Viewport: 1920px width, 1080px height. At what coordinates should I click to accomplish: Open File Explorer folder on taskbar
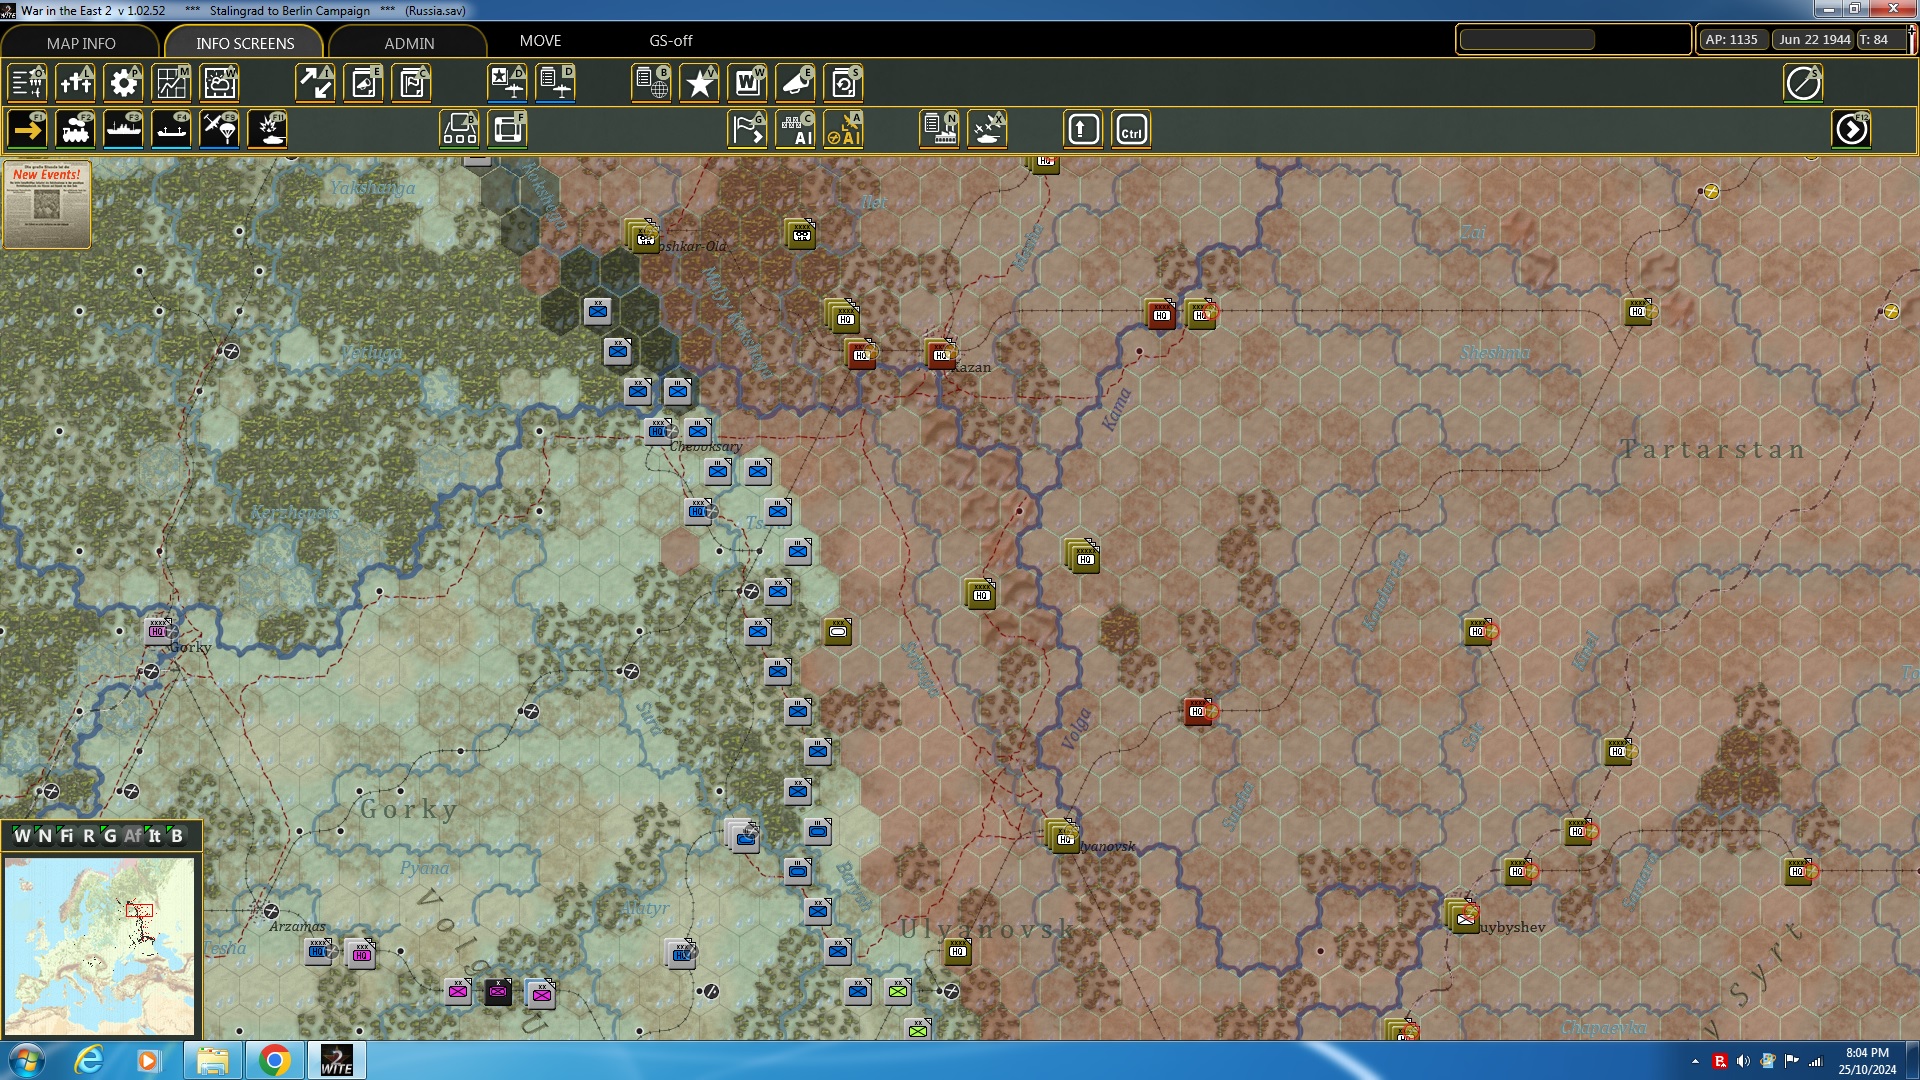click(x=212, y=1060)
